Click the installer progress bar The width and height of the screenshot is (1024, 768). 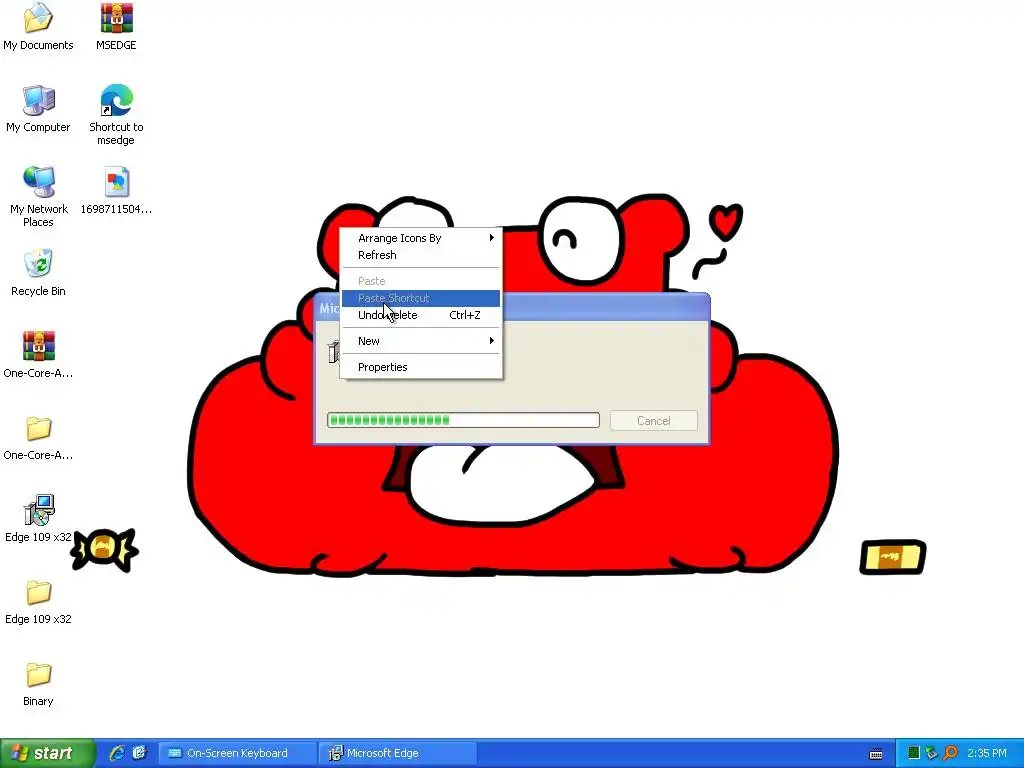coord(463,420)
